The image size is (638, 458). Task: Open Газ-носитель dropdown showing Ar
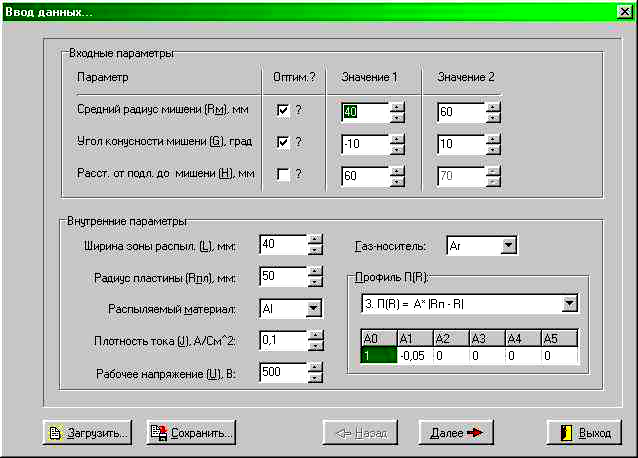[x=509, y=245]
